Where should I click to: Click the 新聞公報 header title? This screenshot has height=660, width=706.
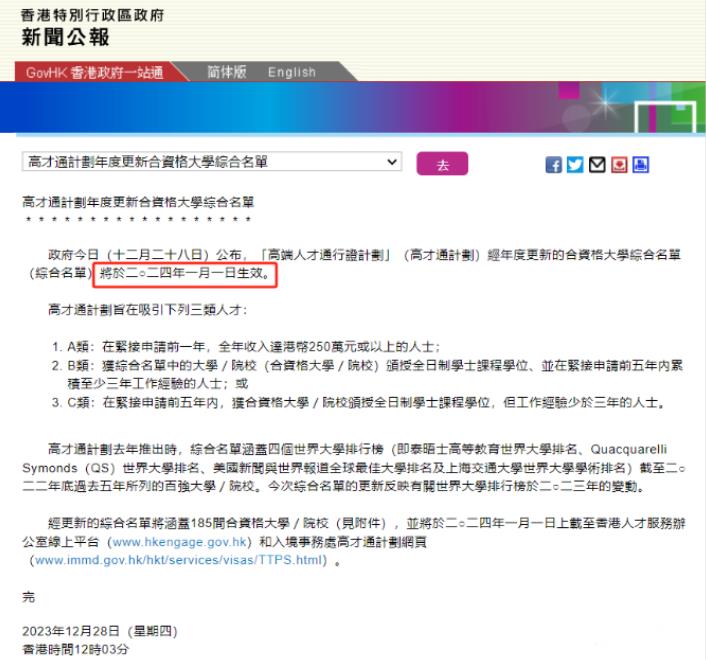click(x=65, y=37)
